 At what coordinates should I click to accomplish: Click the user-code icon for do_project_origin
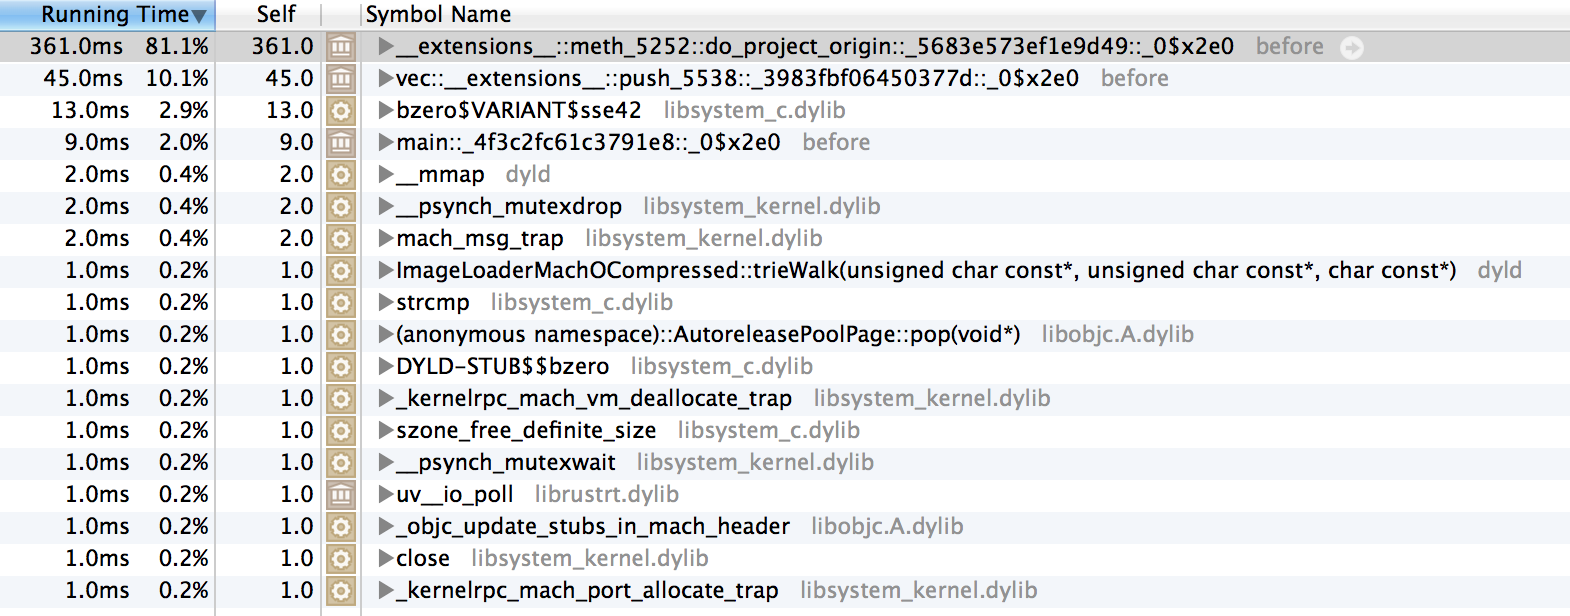pos(341,46)
